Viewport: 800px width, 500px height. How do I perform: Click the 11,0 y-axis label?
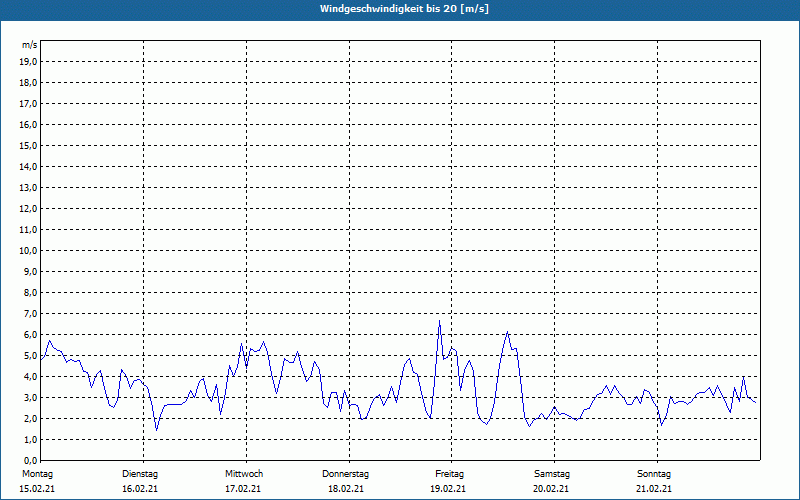click(28, 230)
